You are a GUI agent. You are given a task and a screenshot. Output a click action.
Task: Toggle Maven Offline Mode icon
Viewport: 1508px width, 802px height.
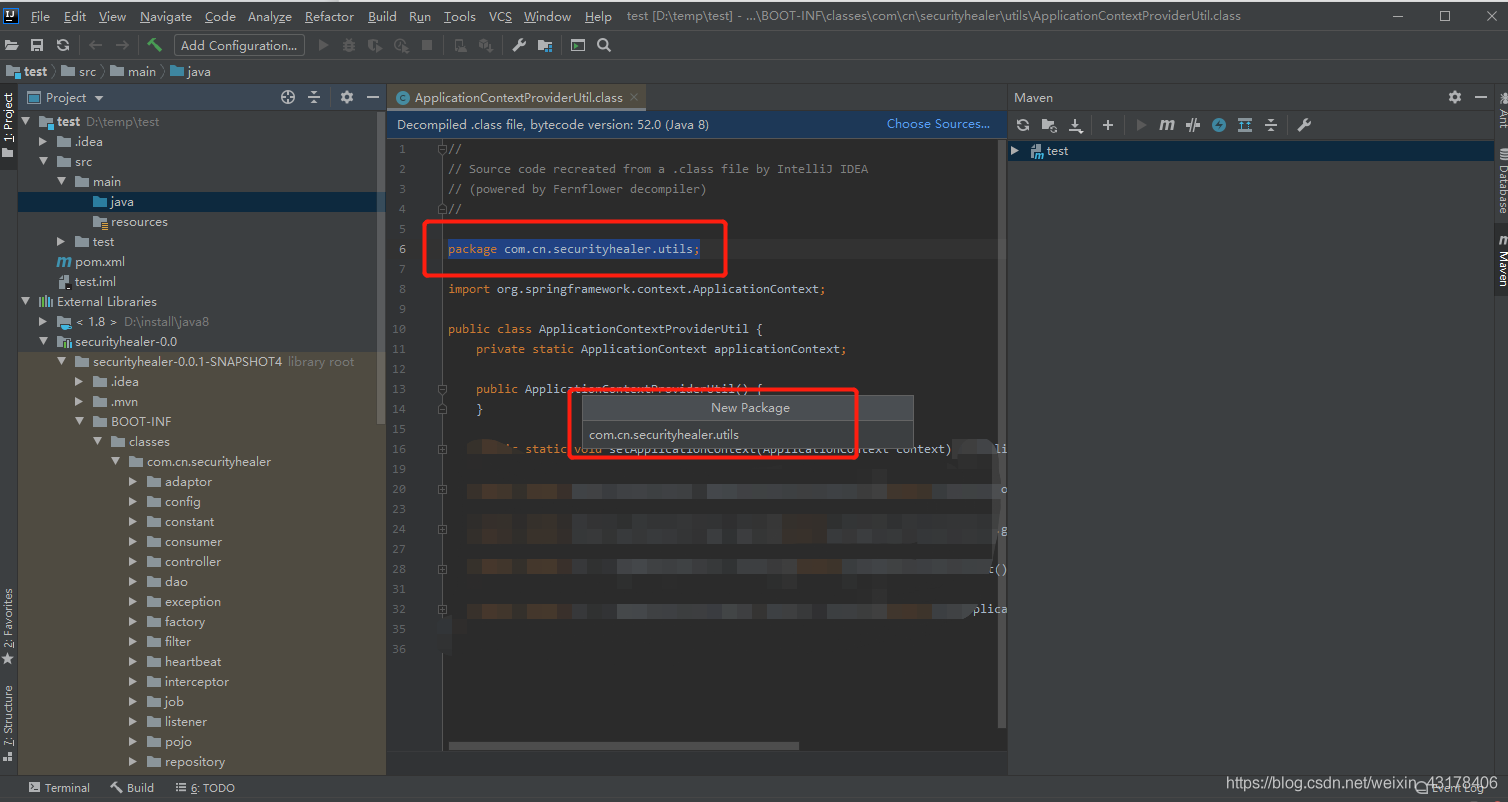pos(1193,125)
